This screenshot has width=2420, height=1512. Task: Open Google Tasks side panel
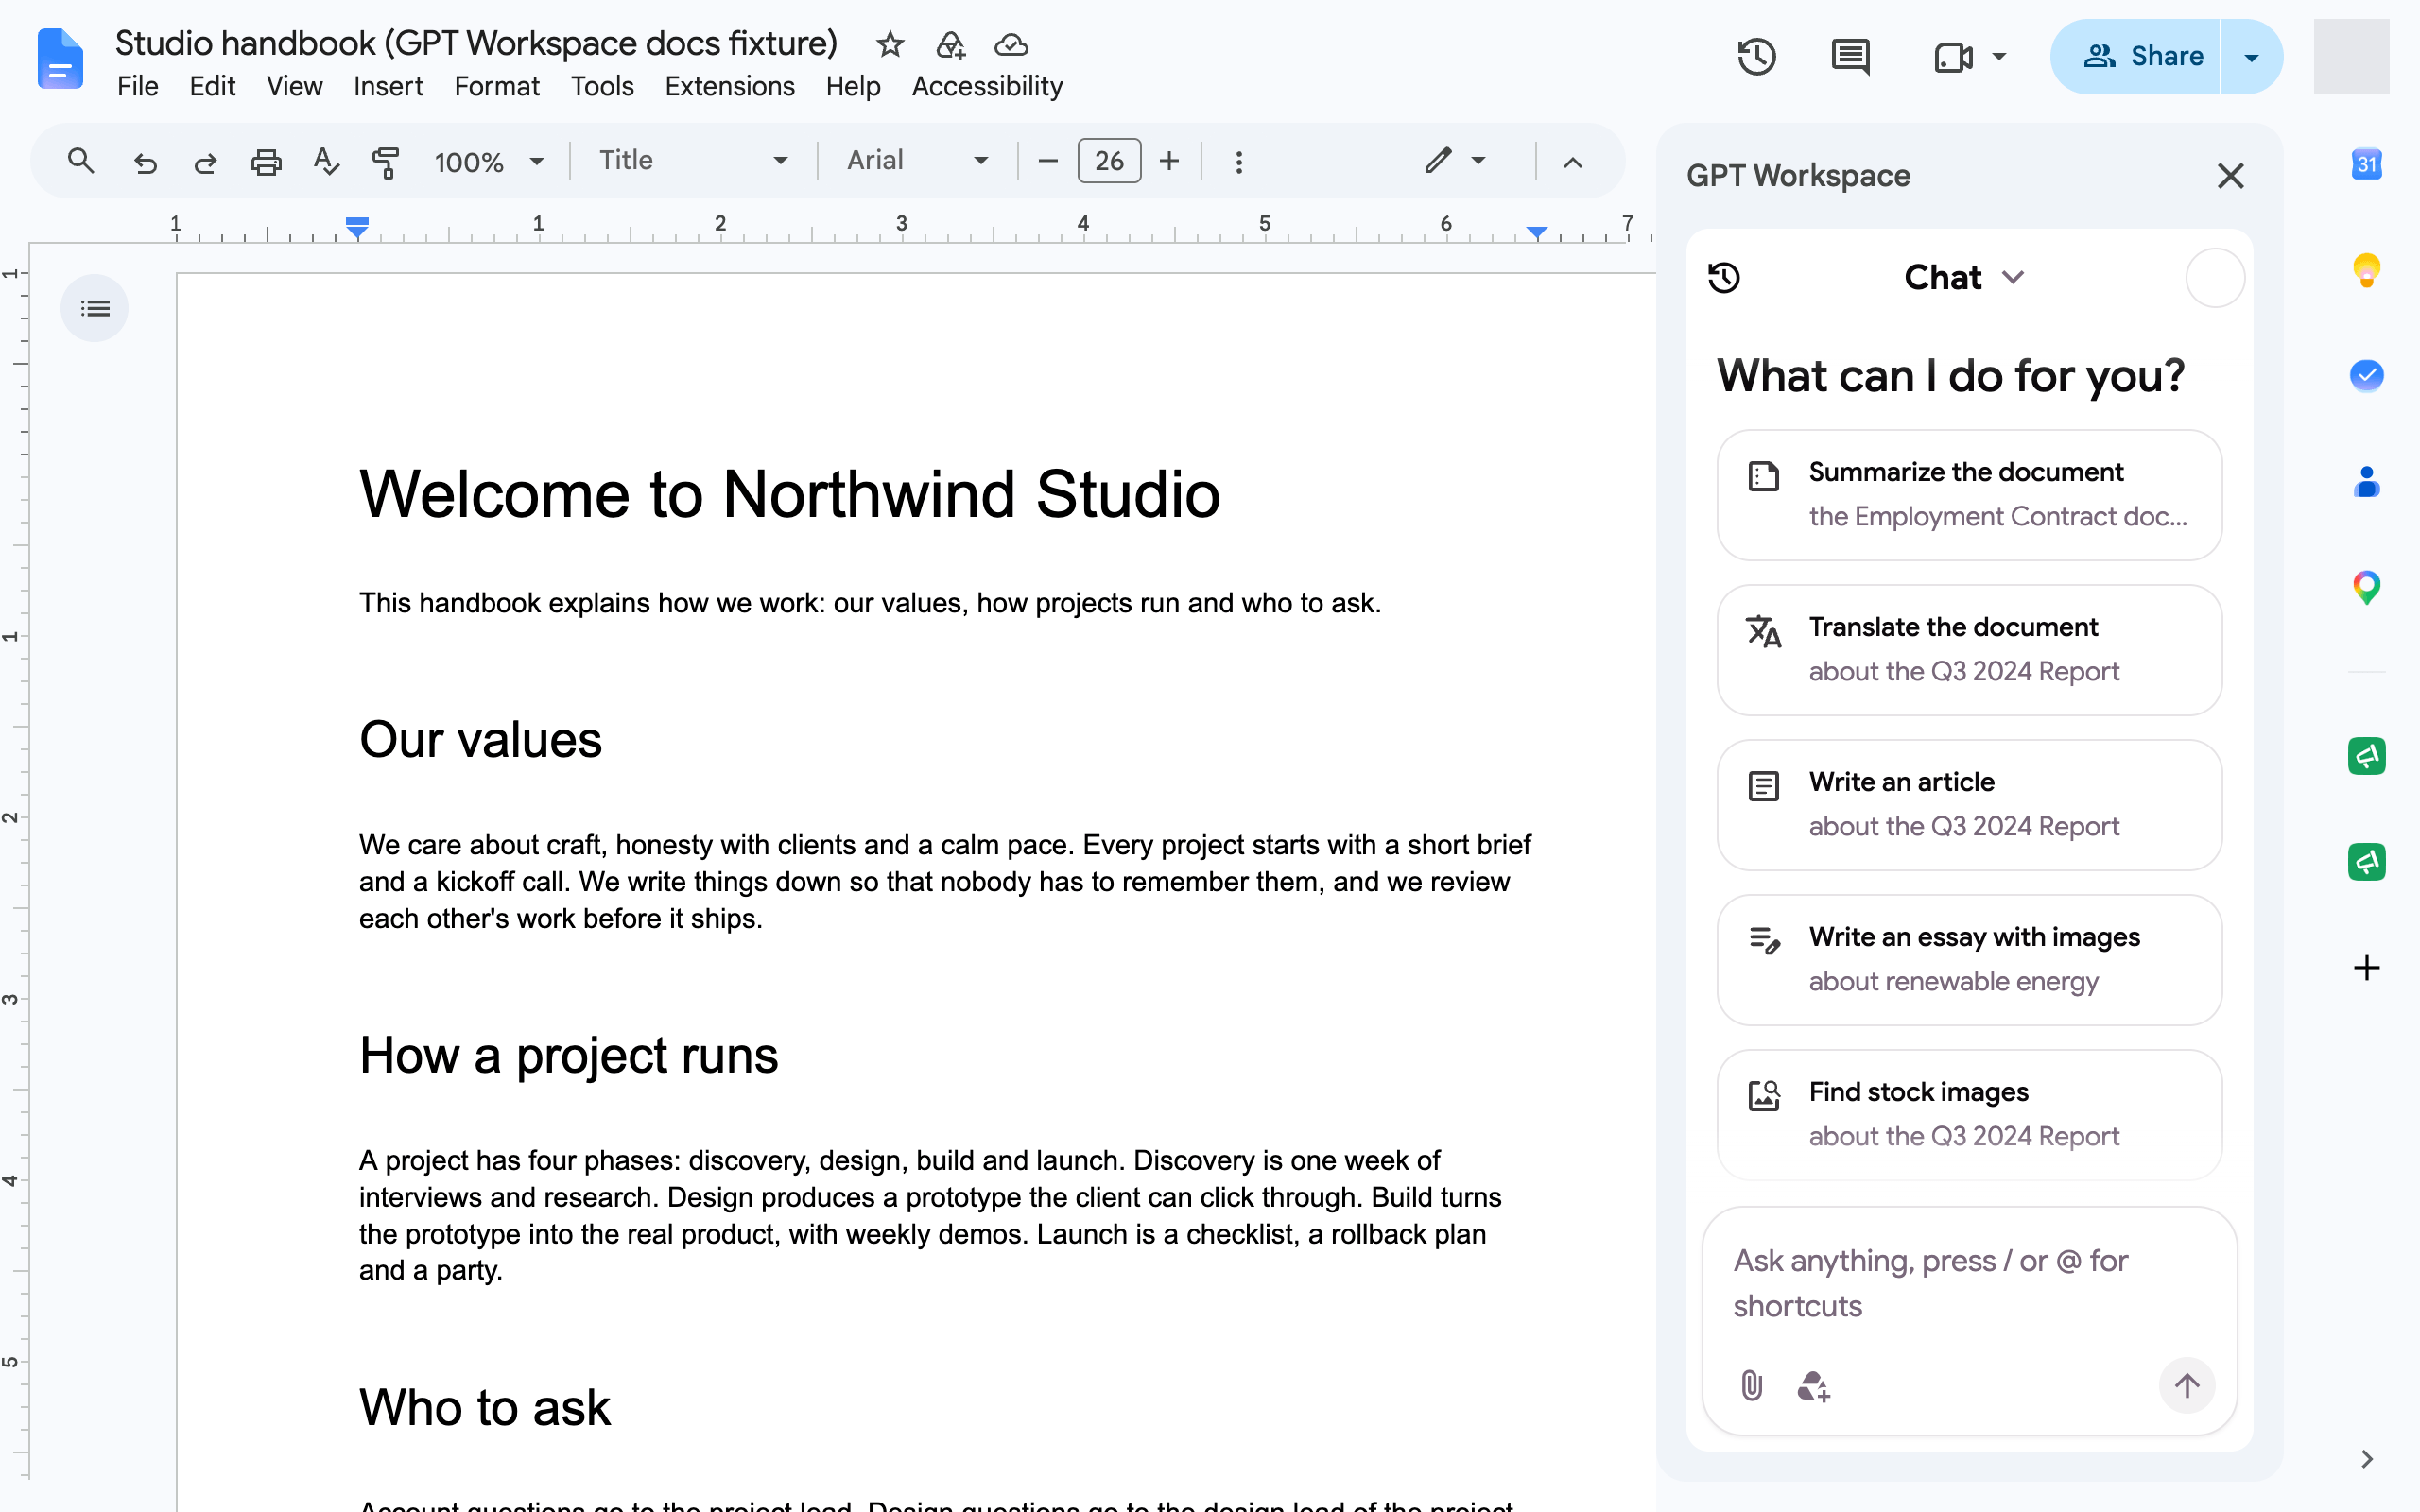pos(2366,375)
